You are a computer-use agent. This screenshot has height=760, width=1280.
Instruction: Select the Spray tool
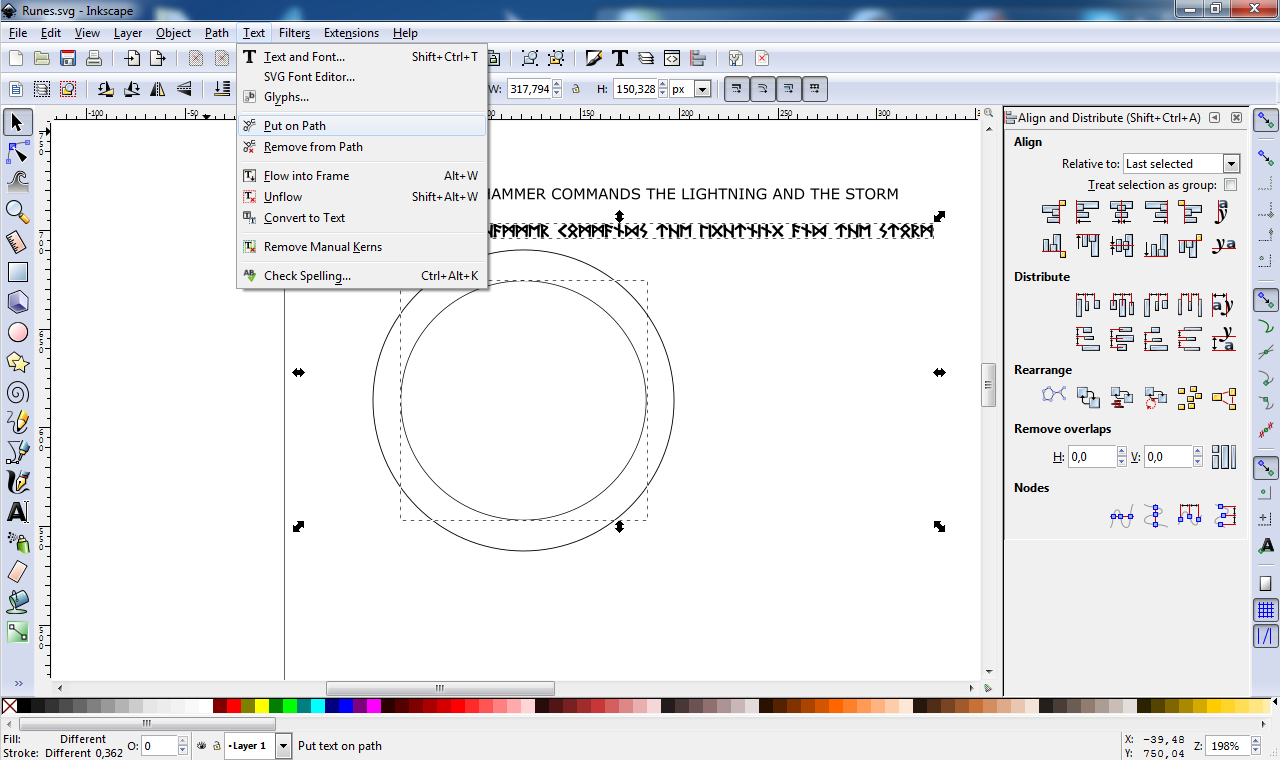pyautogui.click(x=17, y=542)
